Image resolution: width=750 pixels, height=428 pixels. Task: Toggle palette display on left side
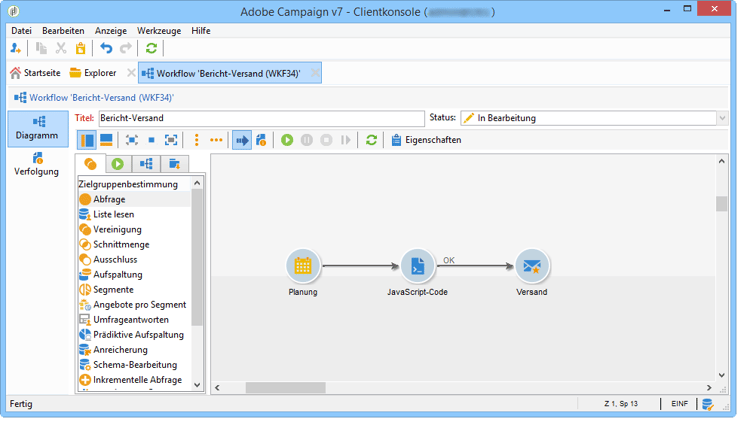click(x=87, y=140)
